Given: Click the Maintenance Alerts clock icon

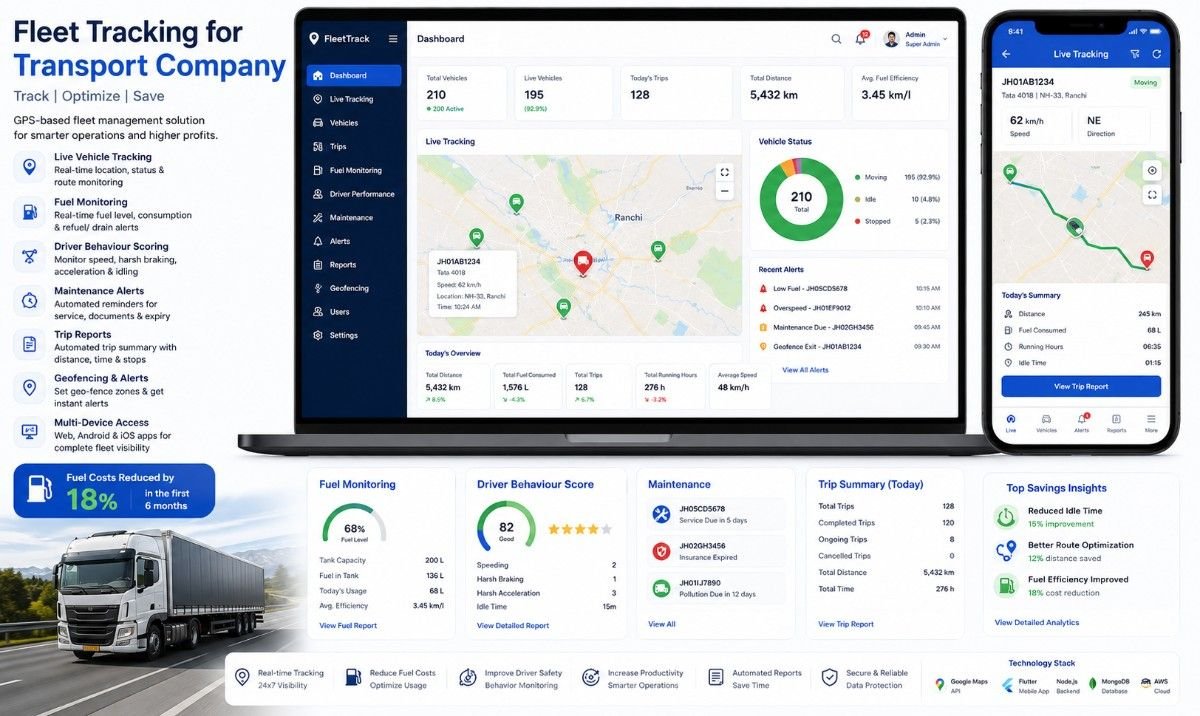Looking at the screenshot, I should [x=29, y=299].
